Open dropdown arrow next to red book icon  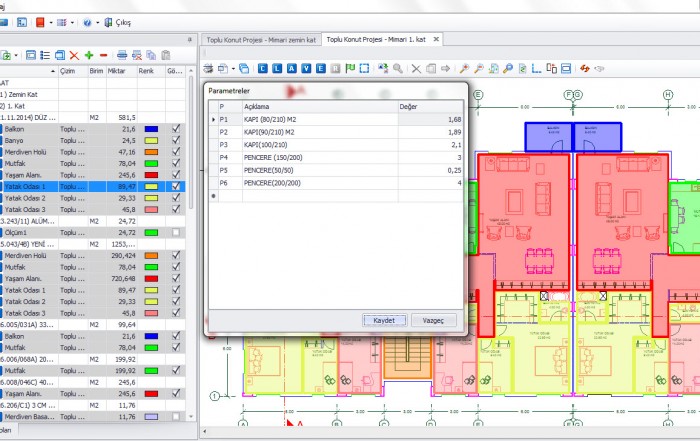(49, 21)
